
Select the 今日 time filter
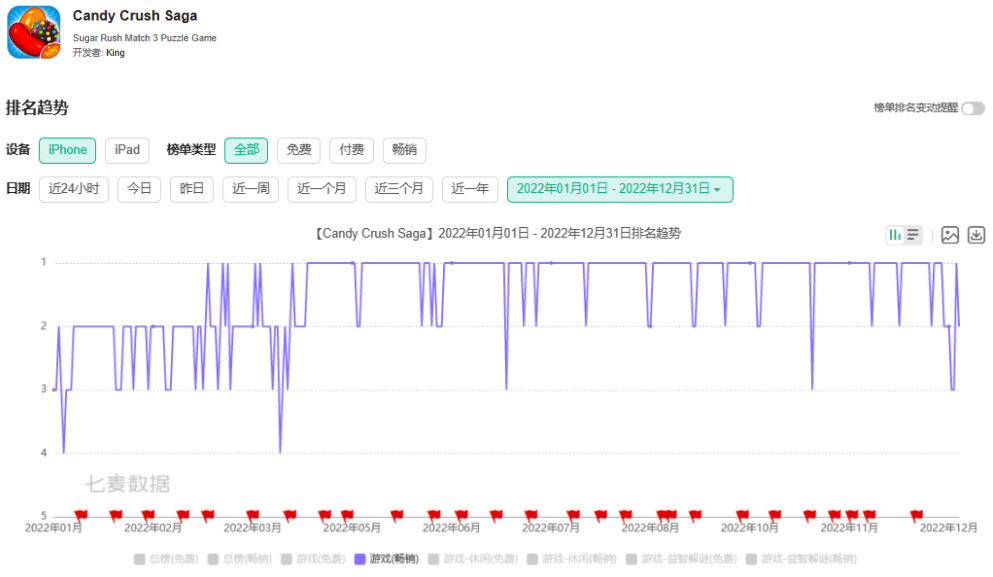point(138,188)
